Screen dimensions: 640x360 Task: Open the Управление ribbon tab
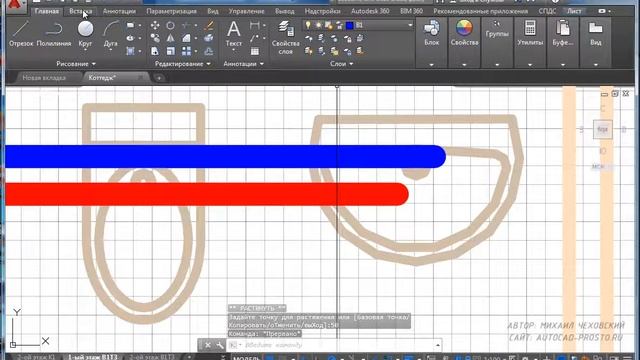(247, 11)
